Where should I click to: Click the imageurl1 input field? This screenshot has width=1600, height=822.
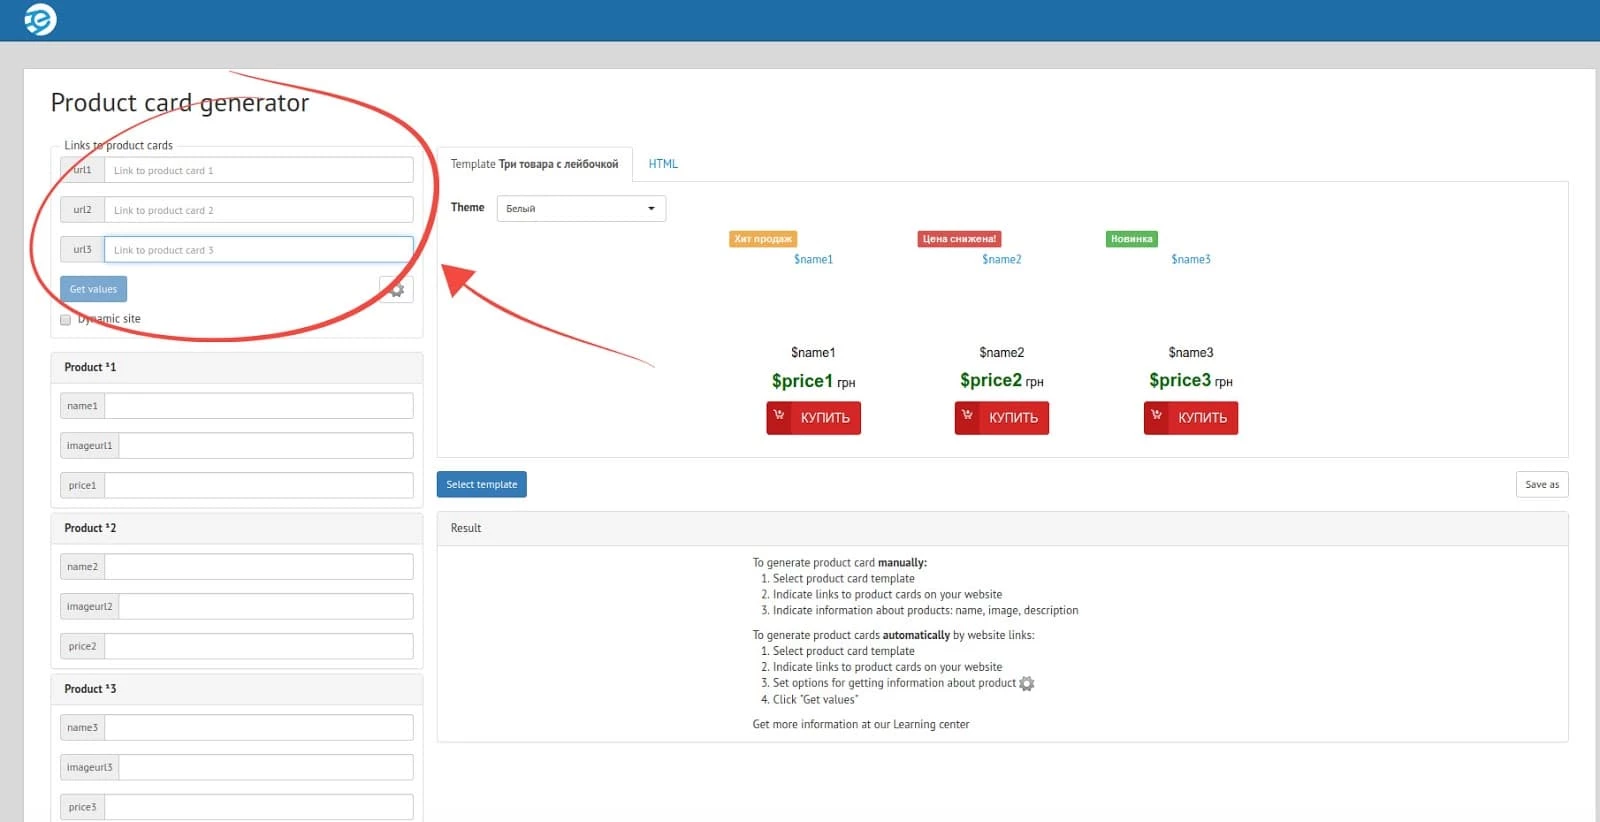[x=266, y=446]
